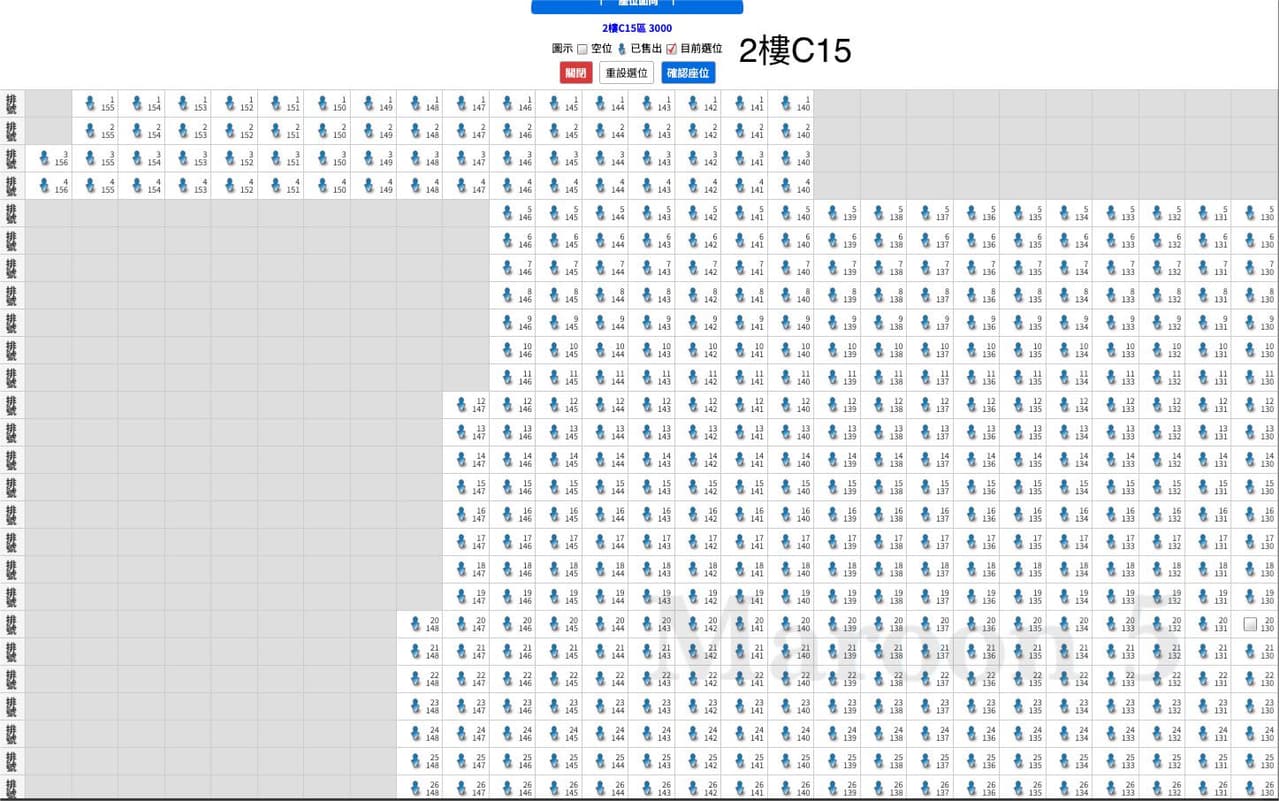The width and height of the screenshot is (1279, 801).
Task: Select the sold seat row 5 seat 130
Action: pos(1251,213)
